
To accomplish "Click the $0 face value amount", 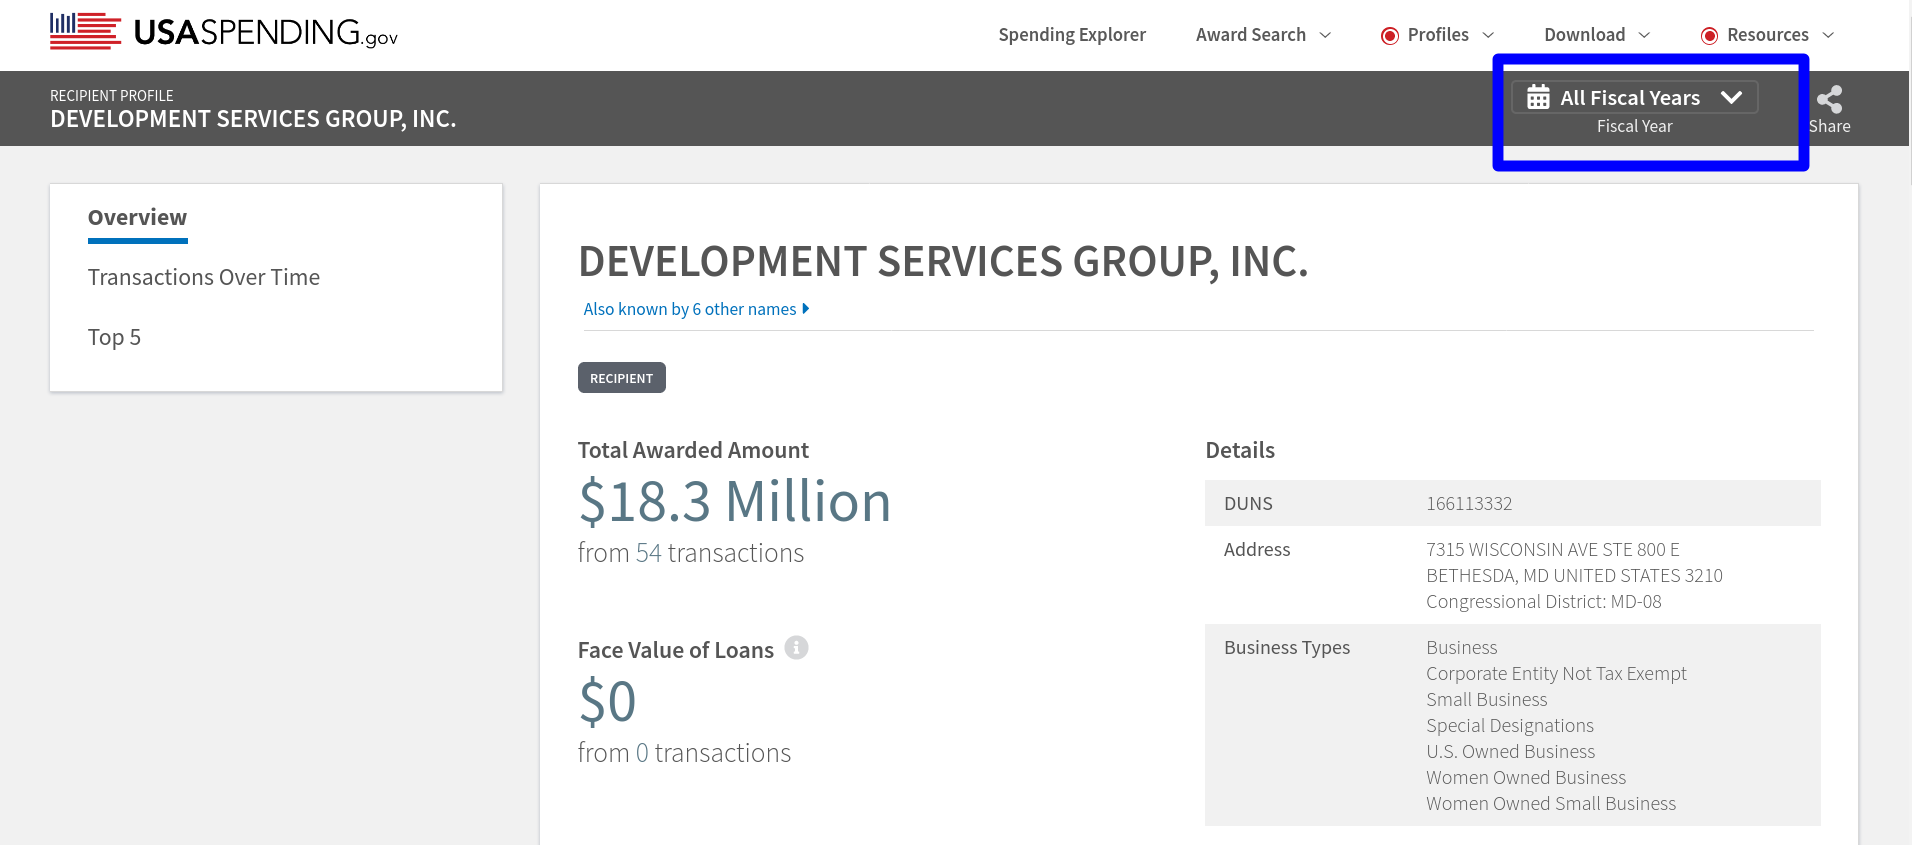I will pos(607,701).
